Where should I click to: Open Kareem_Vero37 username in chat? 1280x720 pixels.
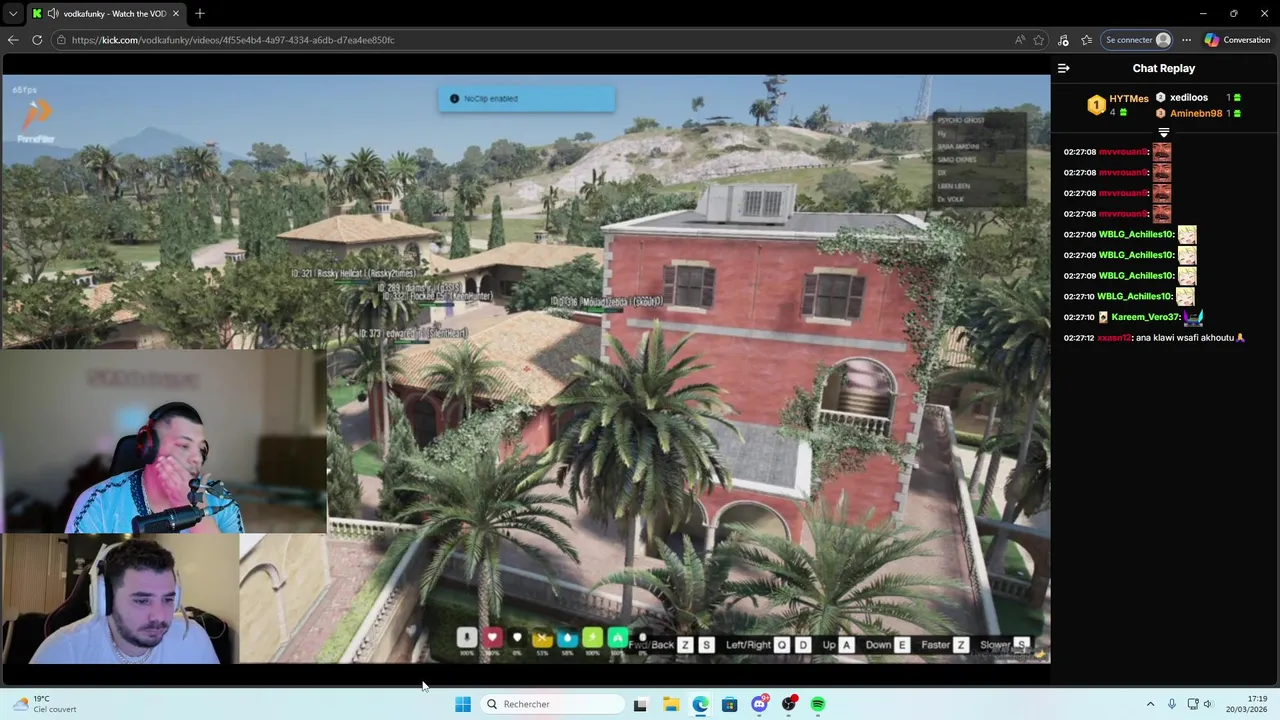1145,317
